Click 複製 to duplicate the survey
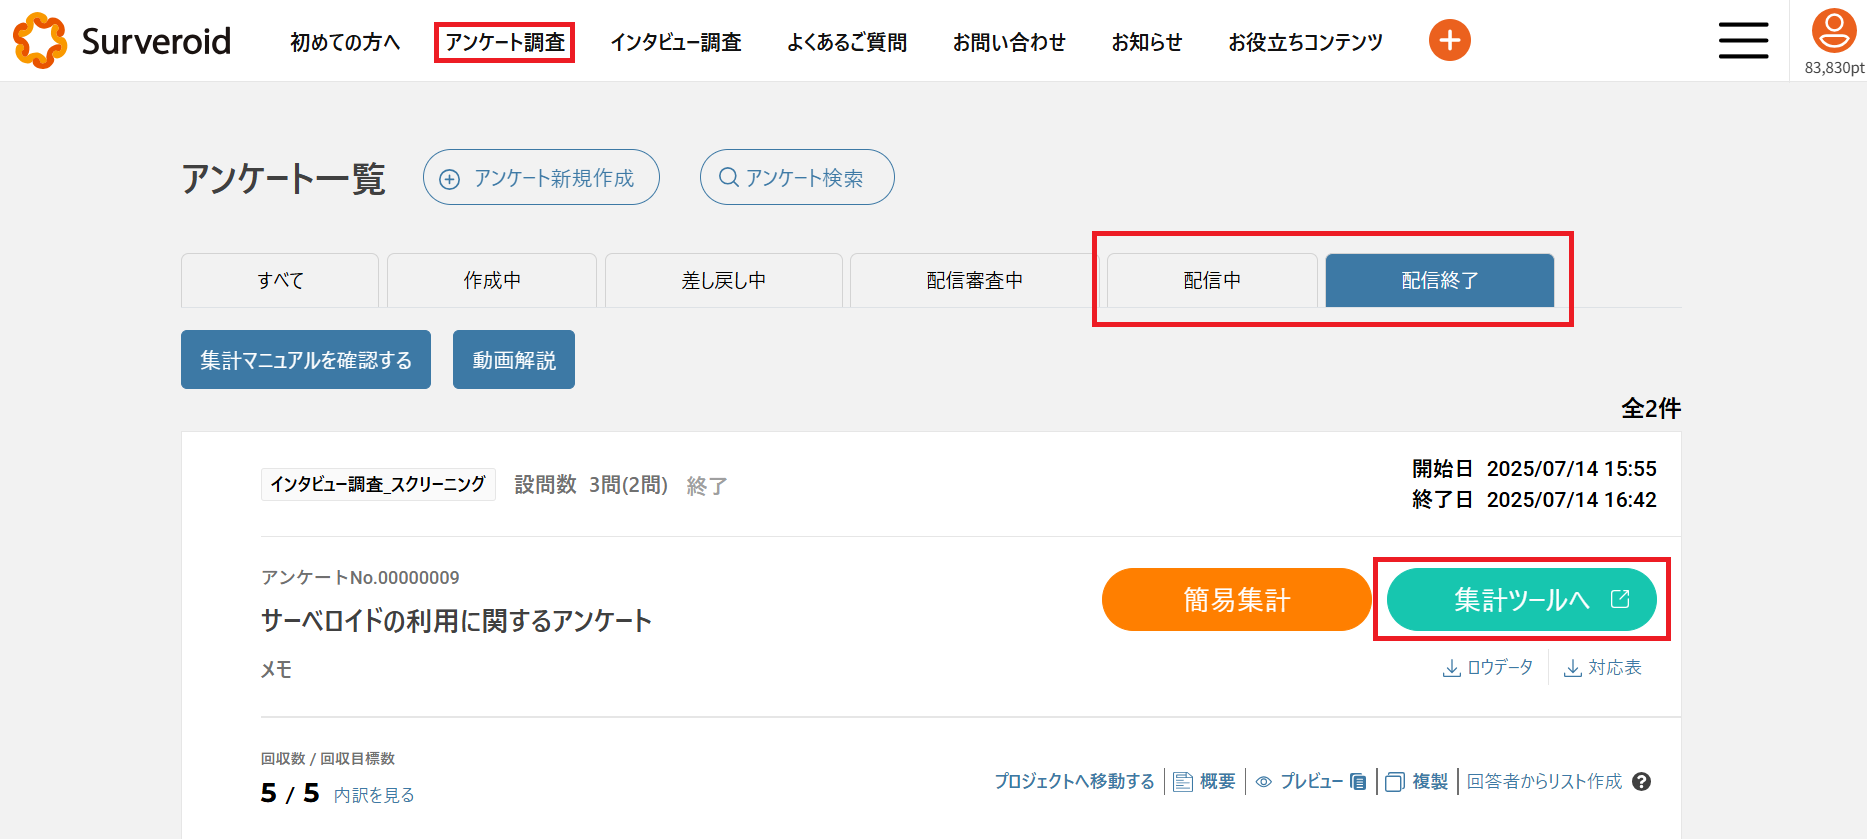Image resolution: width=1867 pixels, height=839 pixels. tap(1417, 782)
